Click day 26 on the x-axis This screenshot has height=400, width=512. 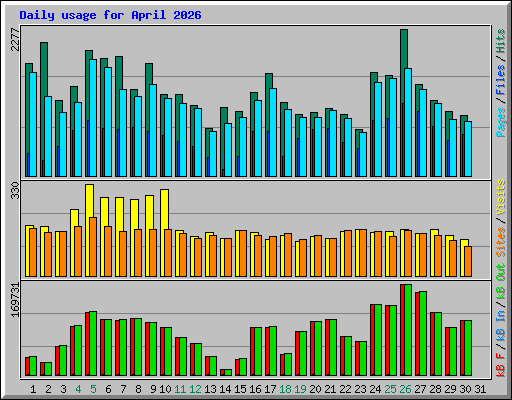(x=405, y=389)
